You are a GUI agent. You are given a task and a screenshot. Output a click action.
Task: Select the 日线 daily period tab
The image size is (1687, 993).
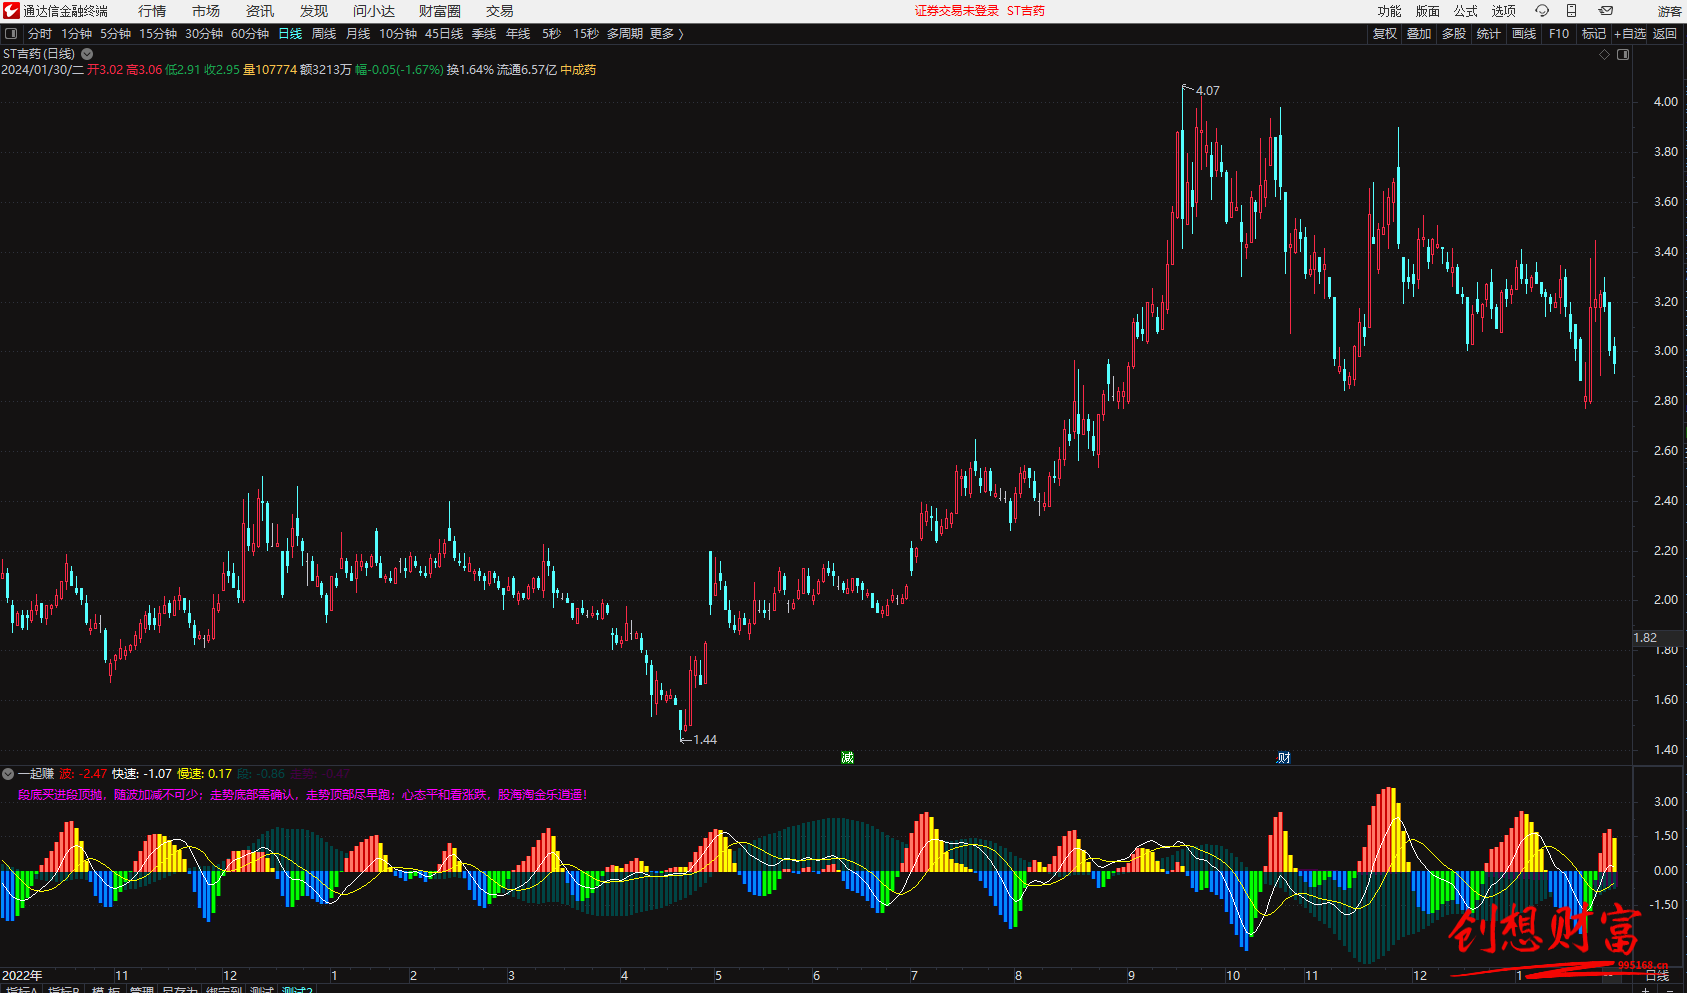[290, 34]
